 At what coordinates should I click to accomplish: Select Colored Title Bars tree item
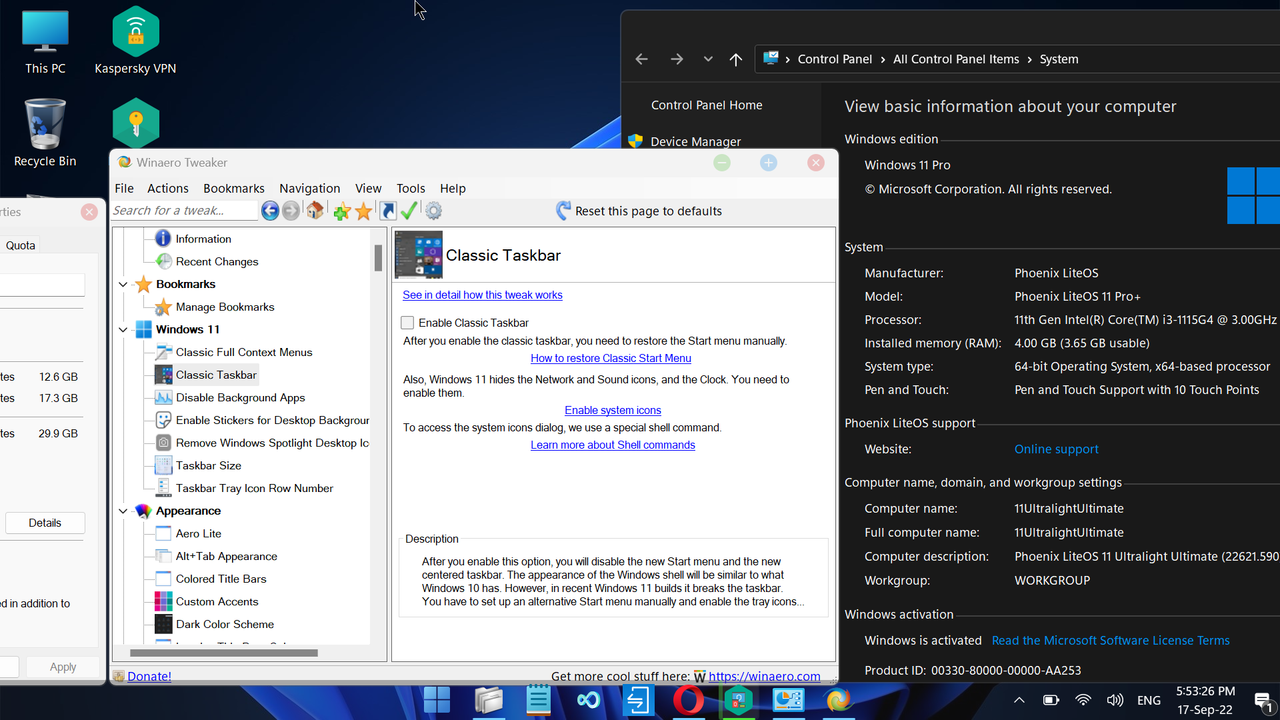[x=221, y=579]
